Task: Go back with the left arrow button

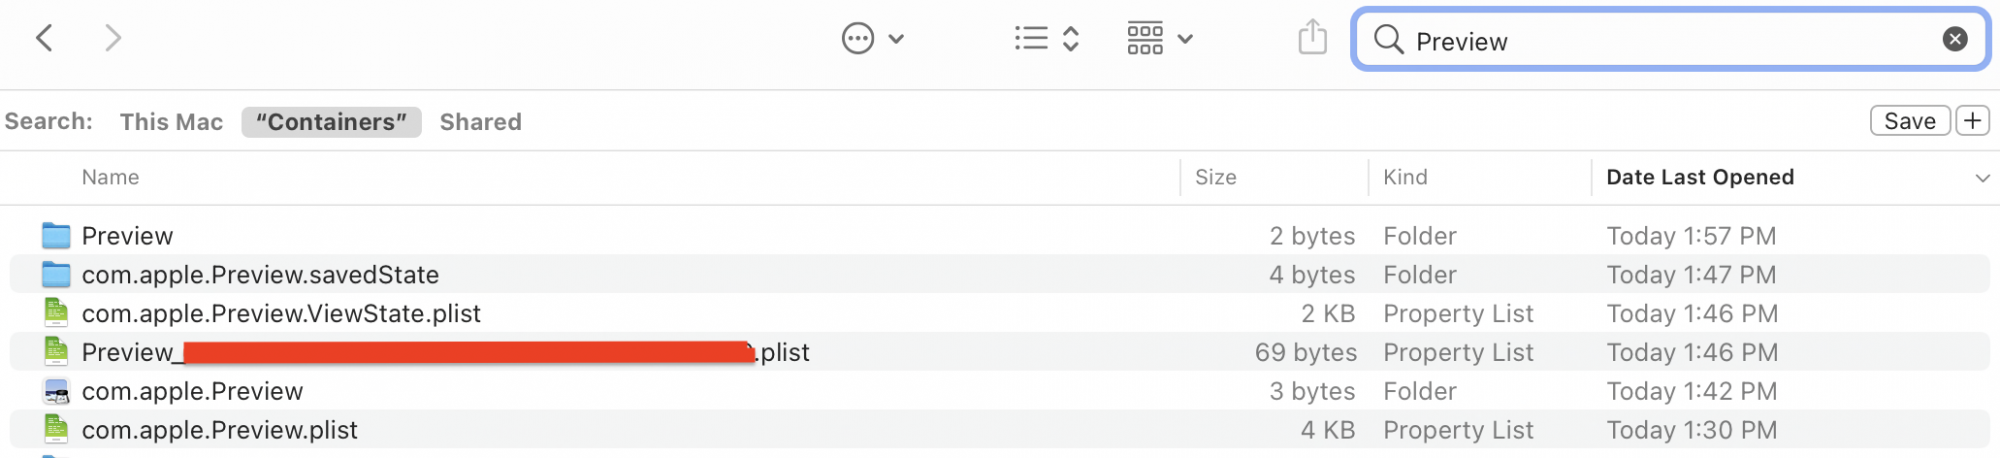Action: click(x=44, y=39)
